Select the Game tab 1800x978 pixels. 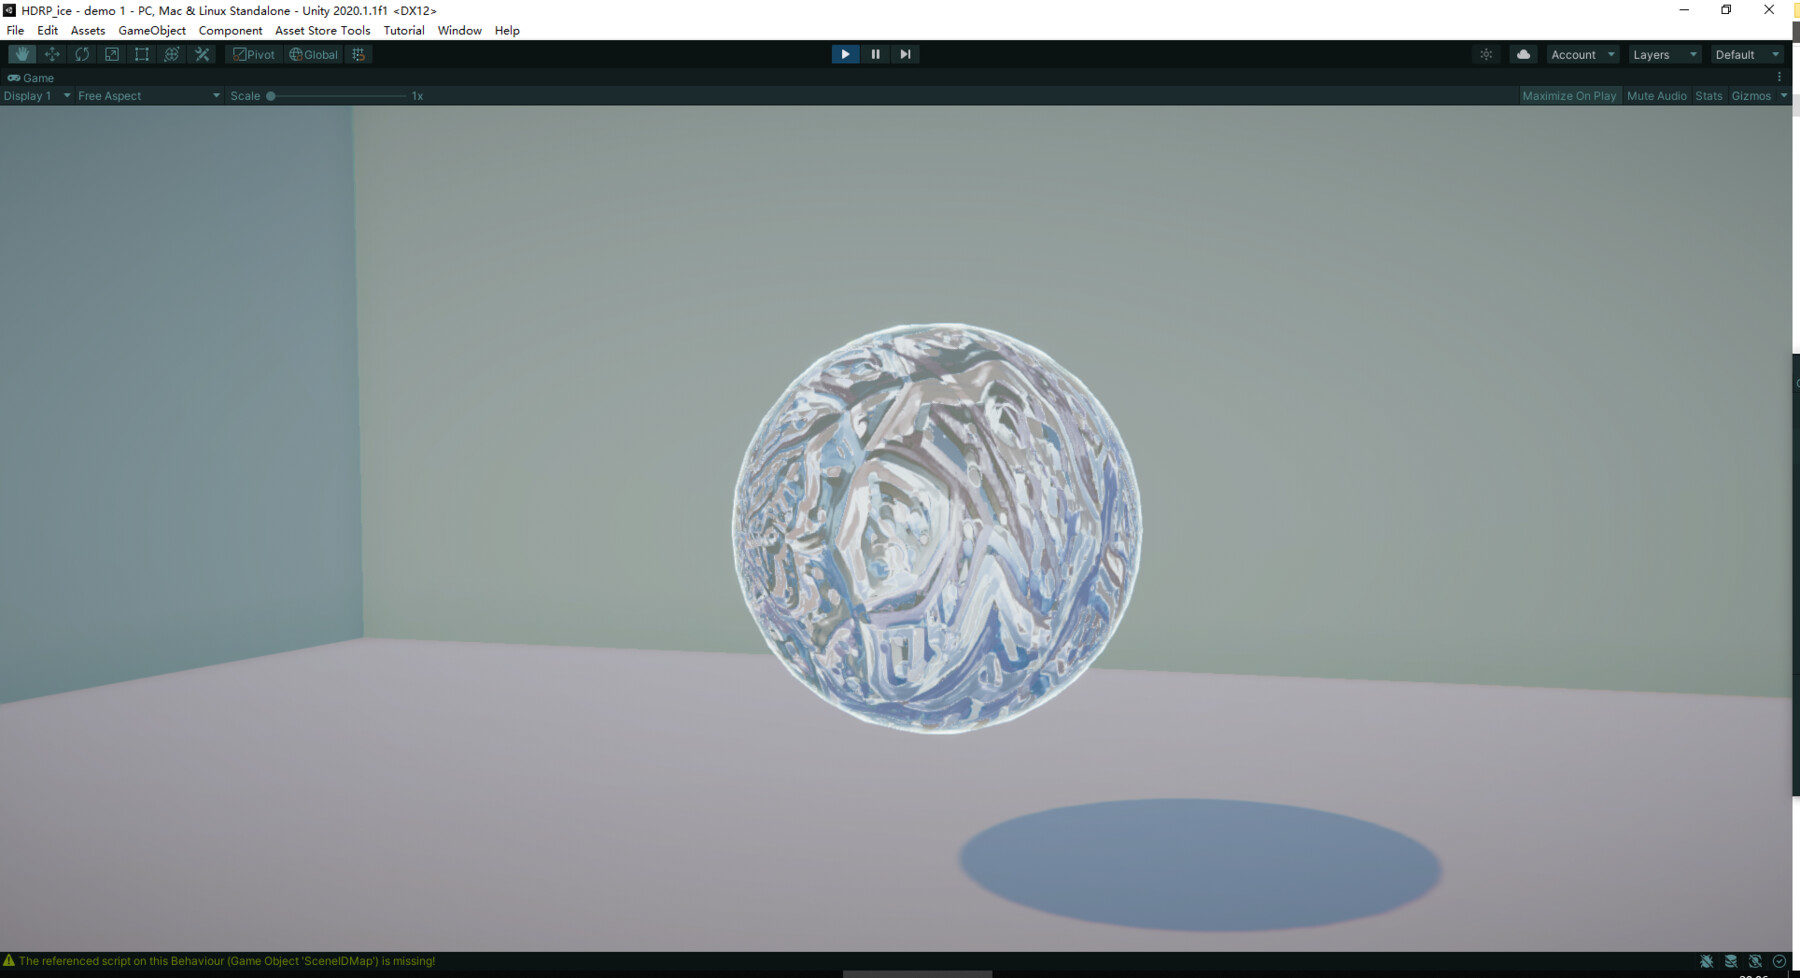pos(31,77)
